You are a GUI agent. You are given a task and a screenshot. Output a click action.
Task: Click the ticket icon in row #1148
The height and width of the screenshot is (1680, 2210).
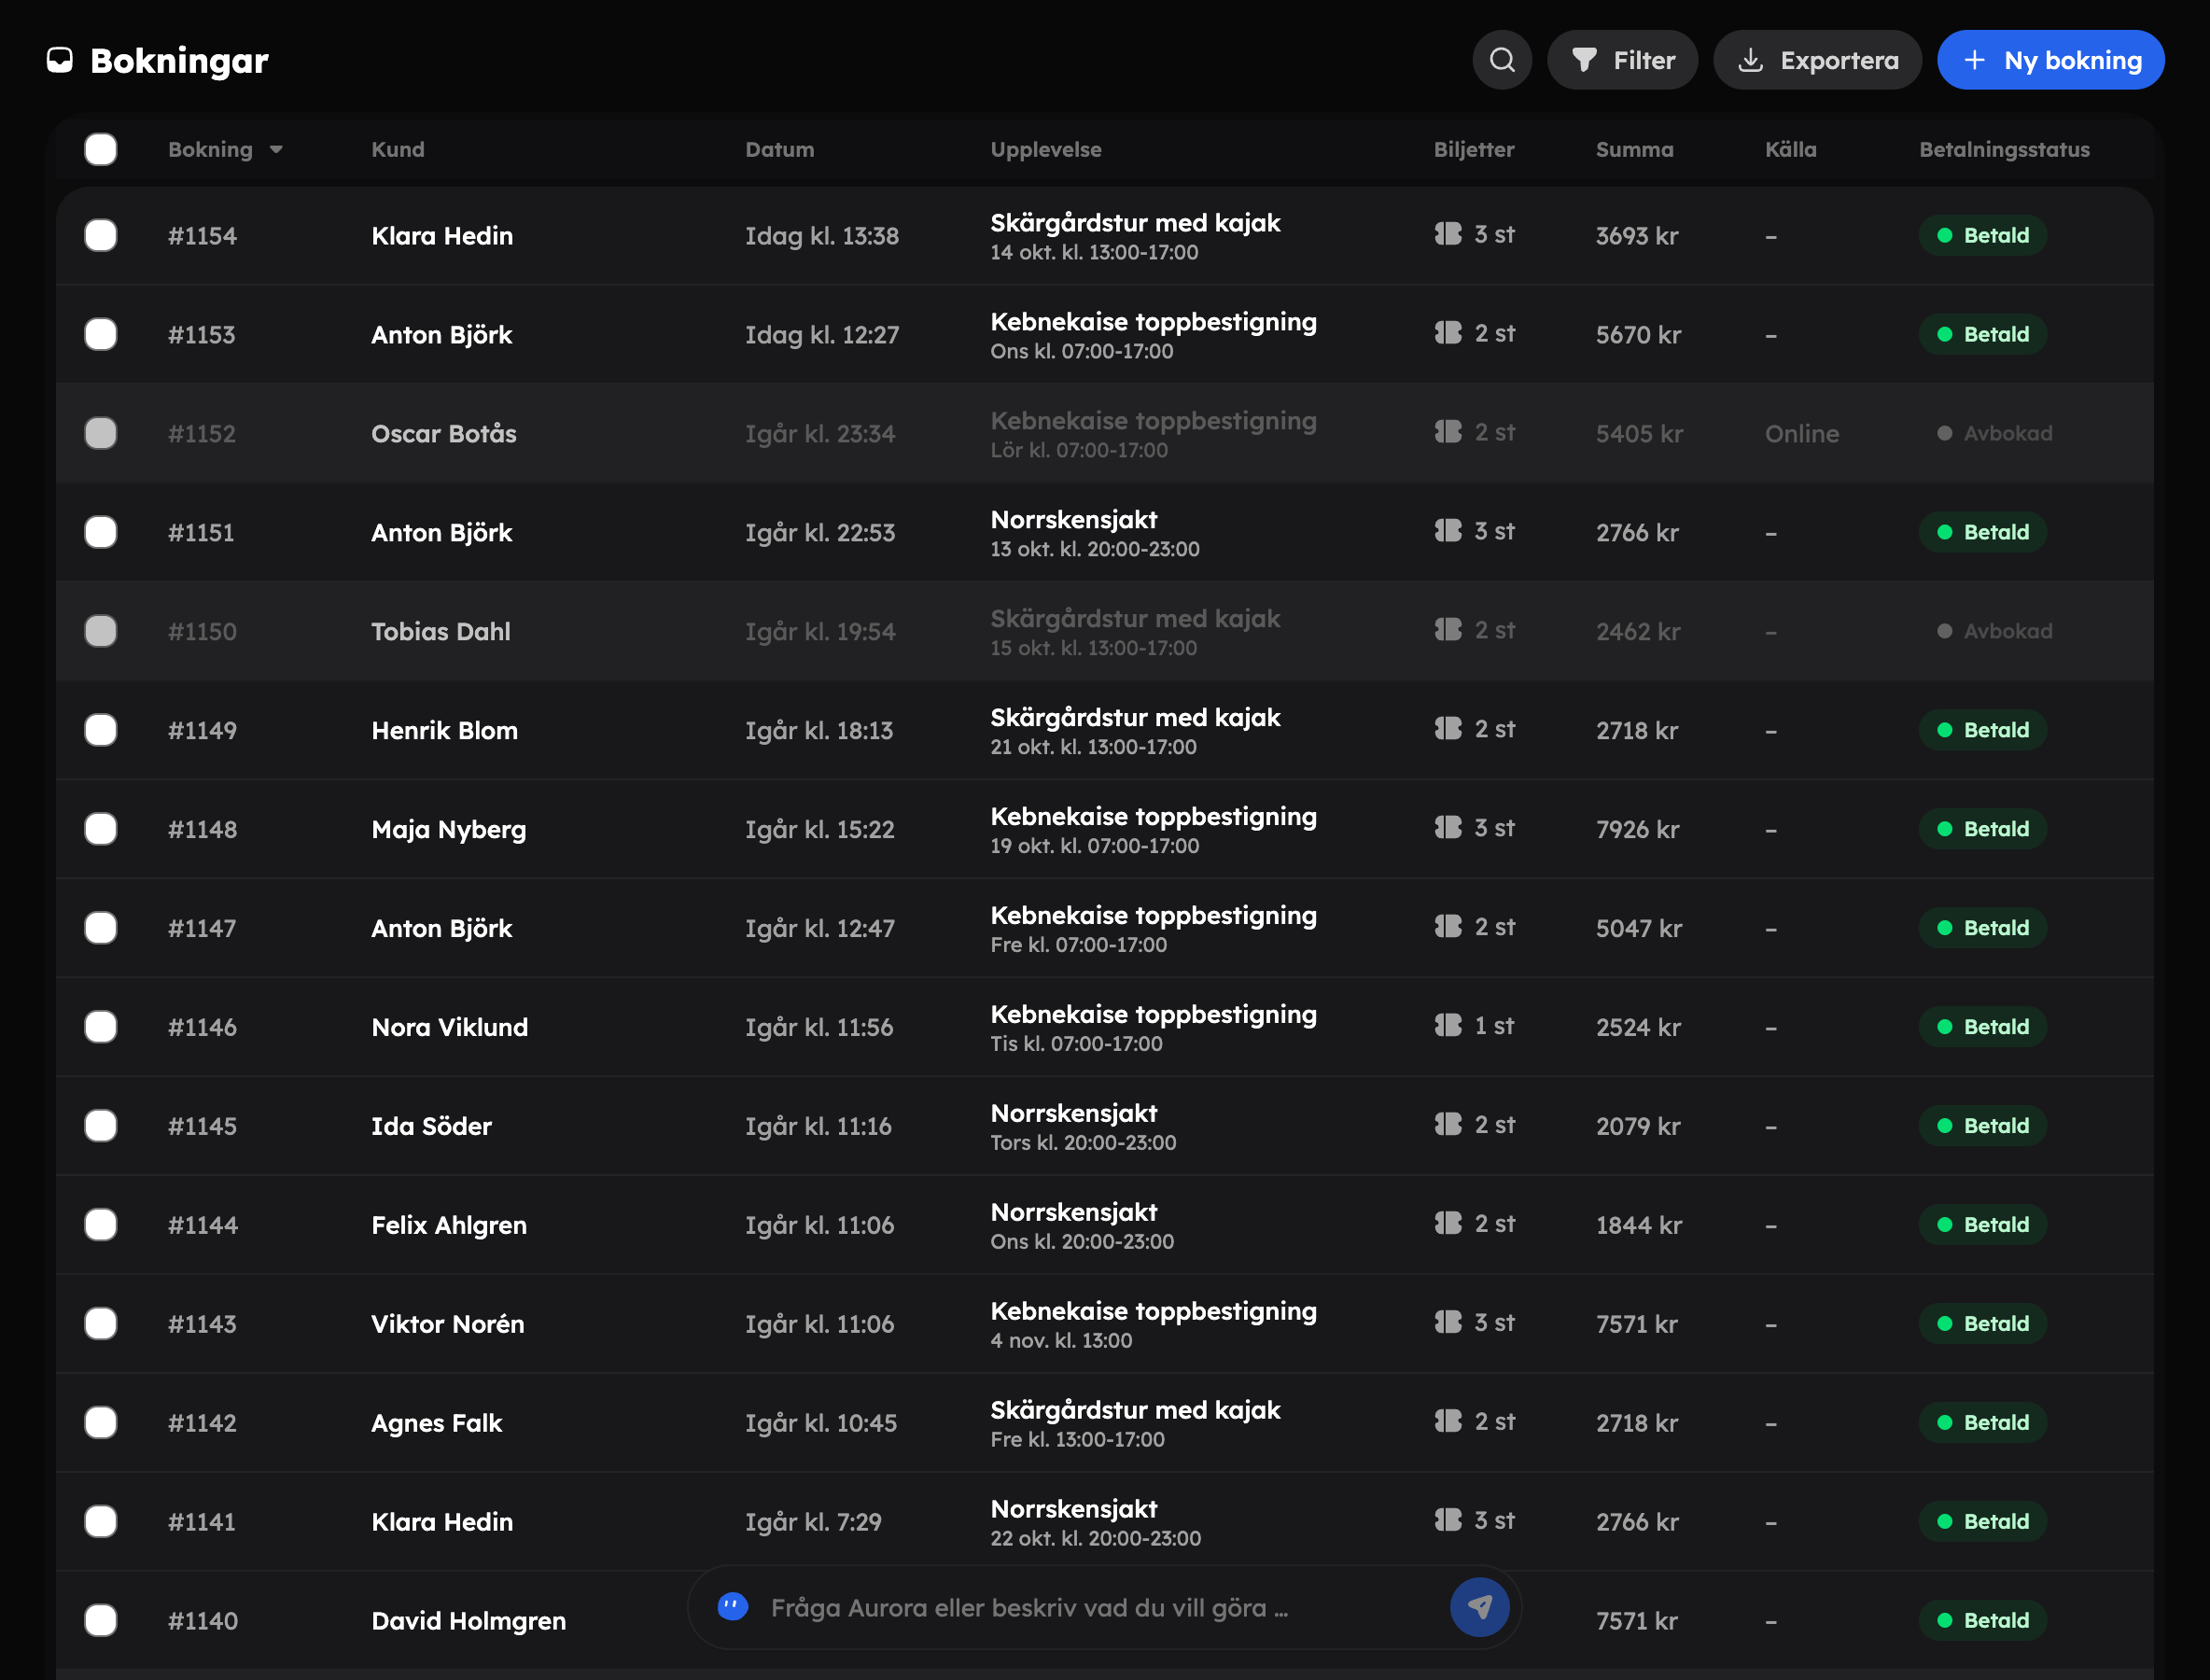[x=1447, y=828]
